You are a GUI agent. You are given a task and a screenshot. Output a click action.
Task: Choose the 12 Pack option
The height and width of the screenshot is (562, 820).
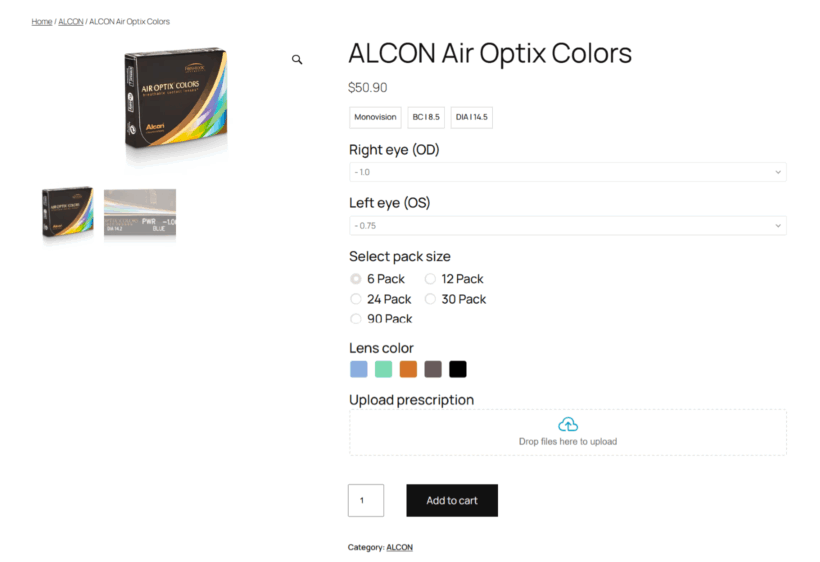(x=430, y=279)
